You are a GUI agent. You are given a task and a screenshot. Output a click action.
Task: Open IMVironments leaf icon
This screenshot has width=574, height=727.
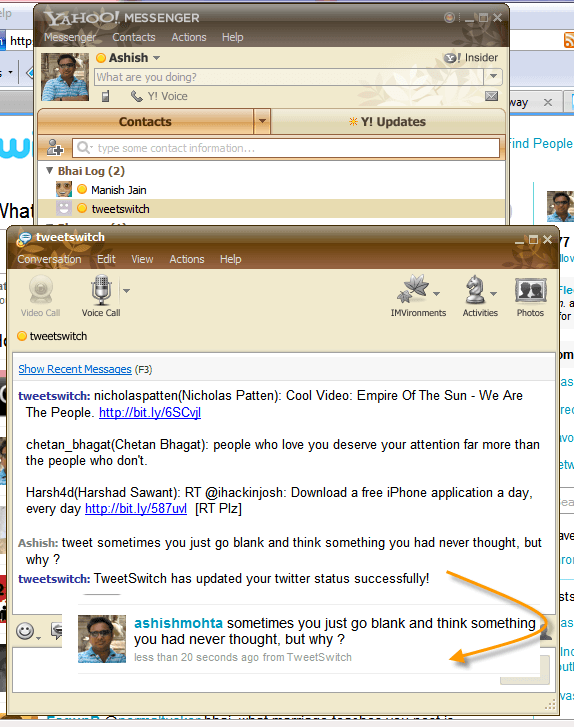413,288
